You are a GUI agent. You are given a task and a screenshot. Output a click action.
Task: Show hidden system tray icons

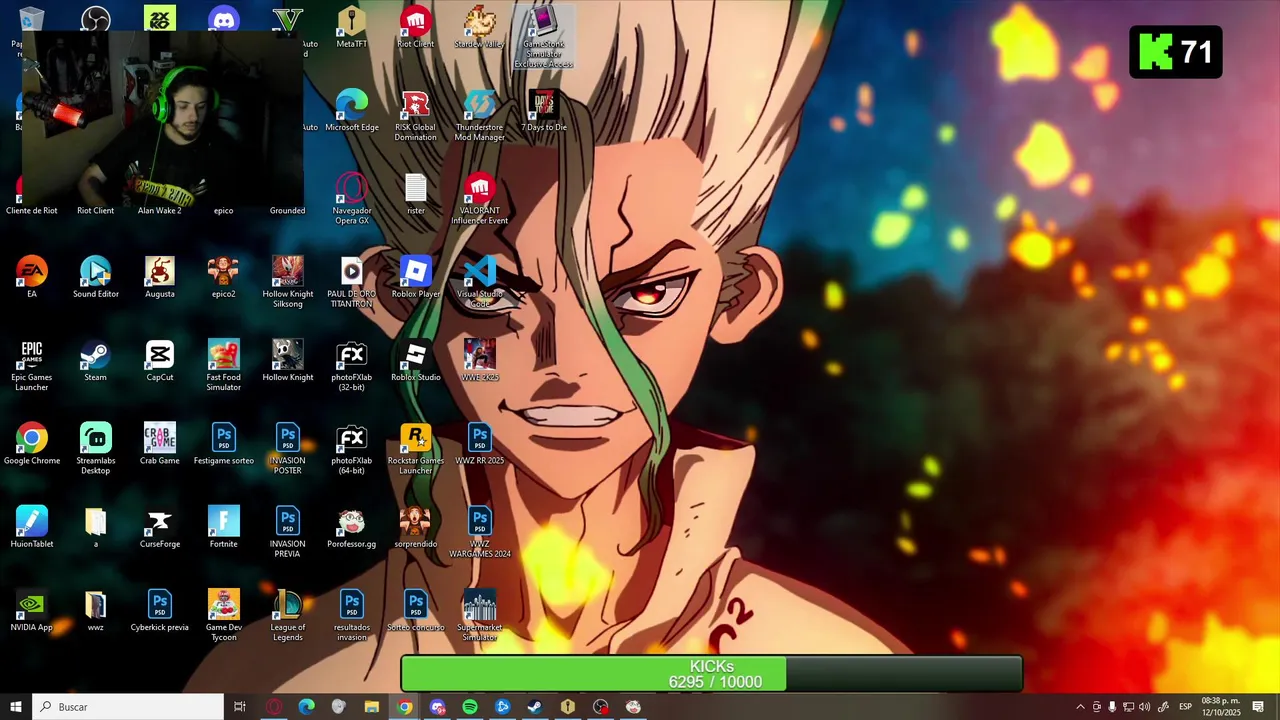(1080, 707)
